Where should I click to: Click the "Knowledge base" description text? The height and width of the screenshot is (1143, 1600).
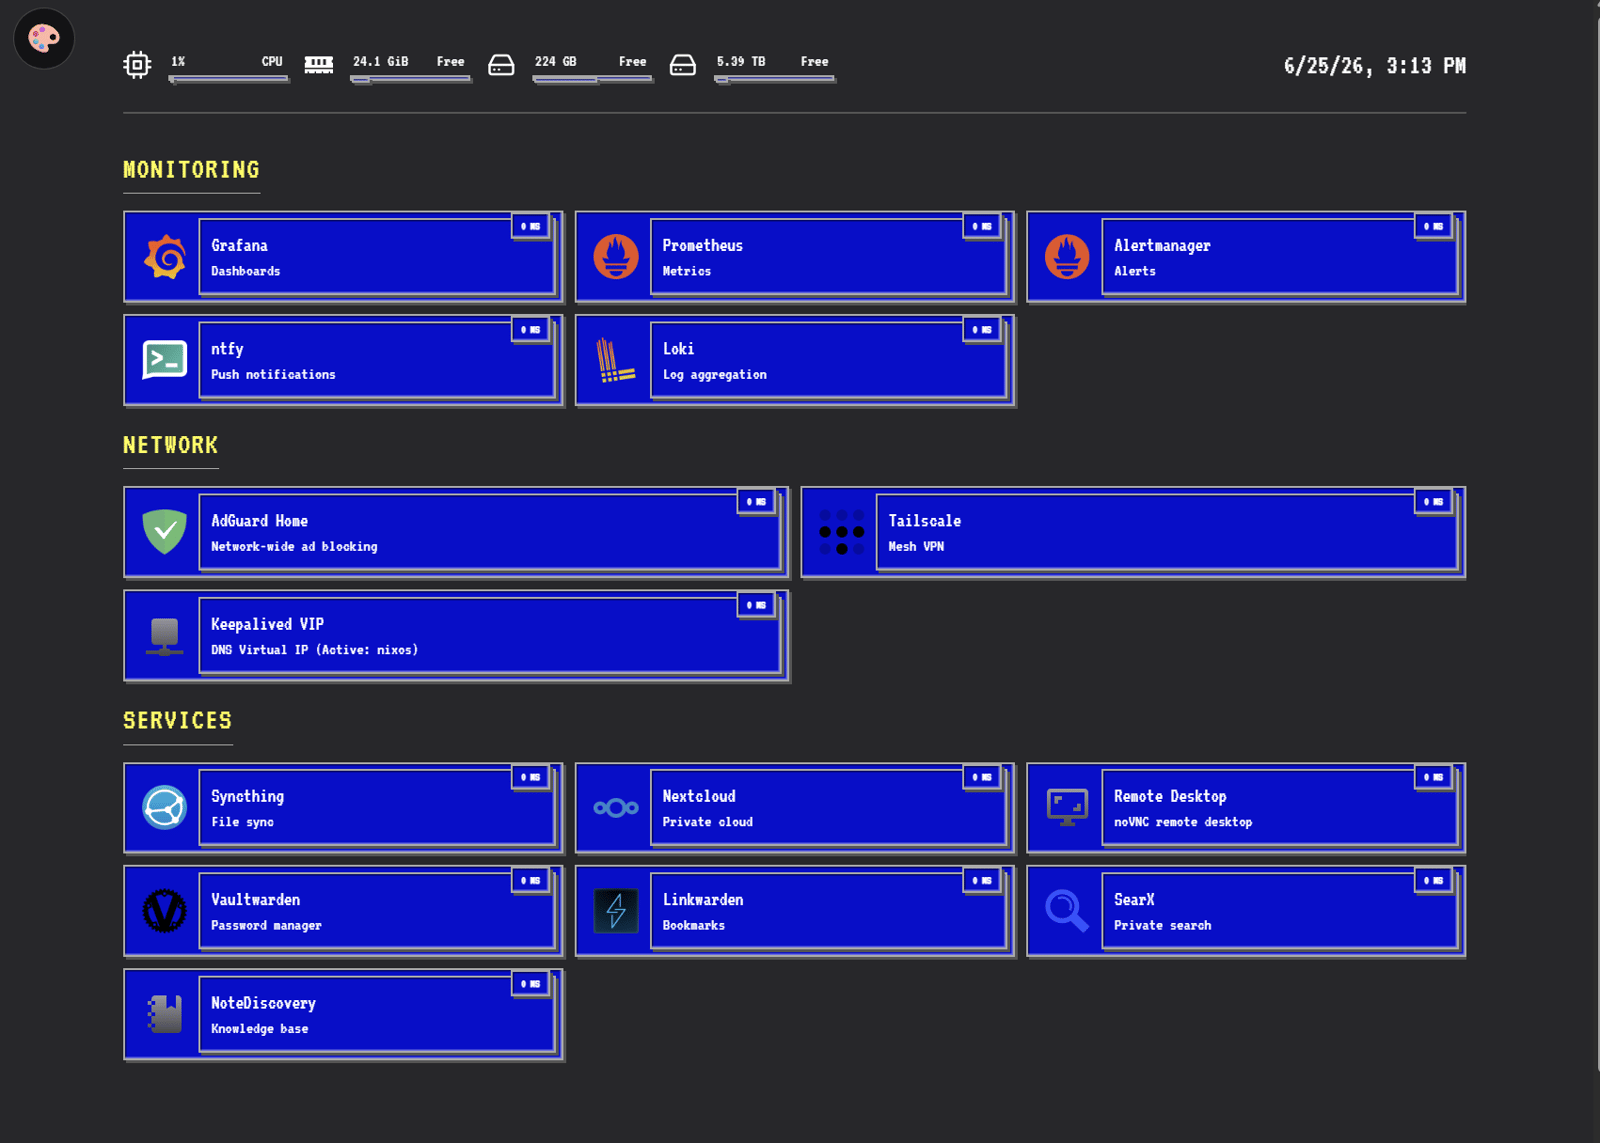pos(259,1028)
